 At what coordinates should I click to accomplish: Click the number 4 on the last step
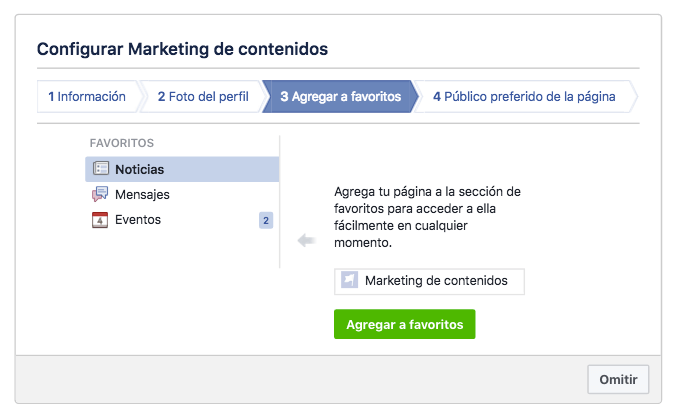437,97
